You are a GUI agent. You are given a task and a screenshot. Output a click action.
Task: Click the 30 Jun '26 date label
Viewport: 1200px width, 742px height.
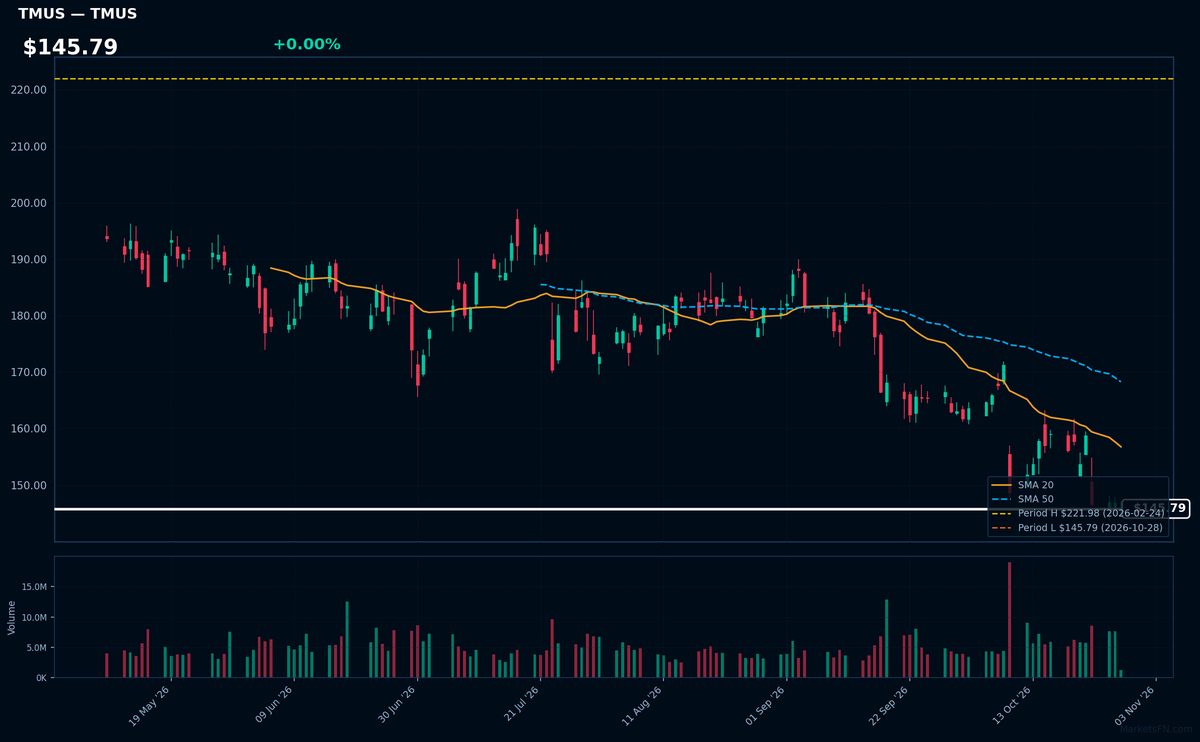tap(396, 707)
